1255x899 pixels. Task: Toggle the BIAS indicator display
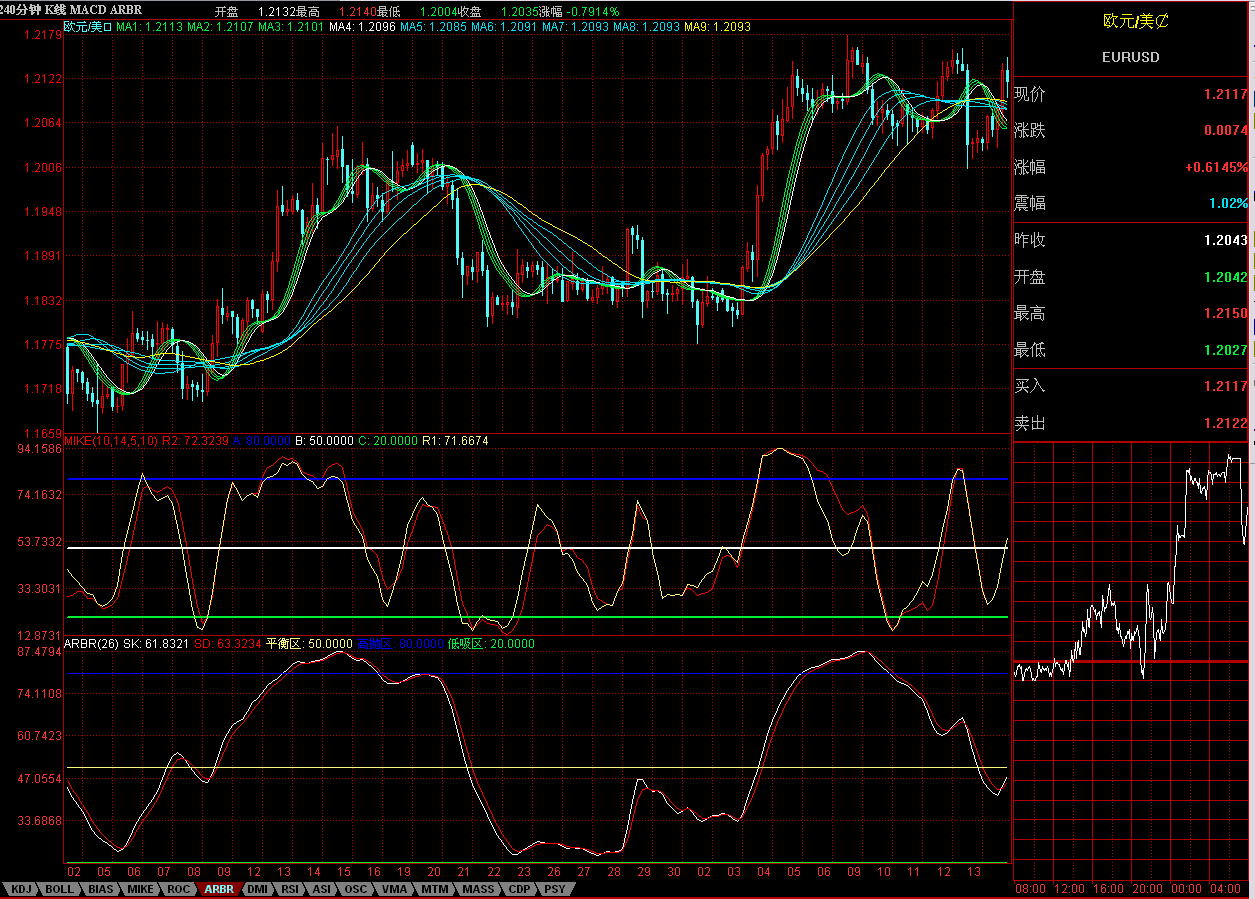pyautogui.click(x=102, y=888)
